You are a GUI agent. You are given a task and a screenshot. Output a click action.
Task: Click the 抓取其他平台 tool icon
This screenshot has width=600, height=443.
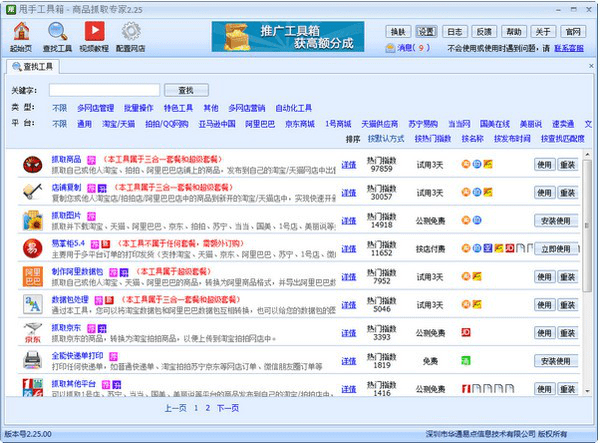click(33, 387)
